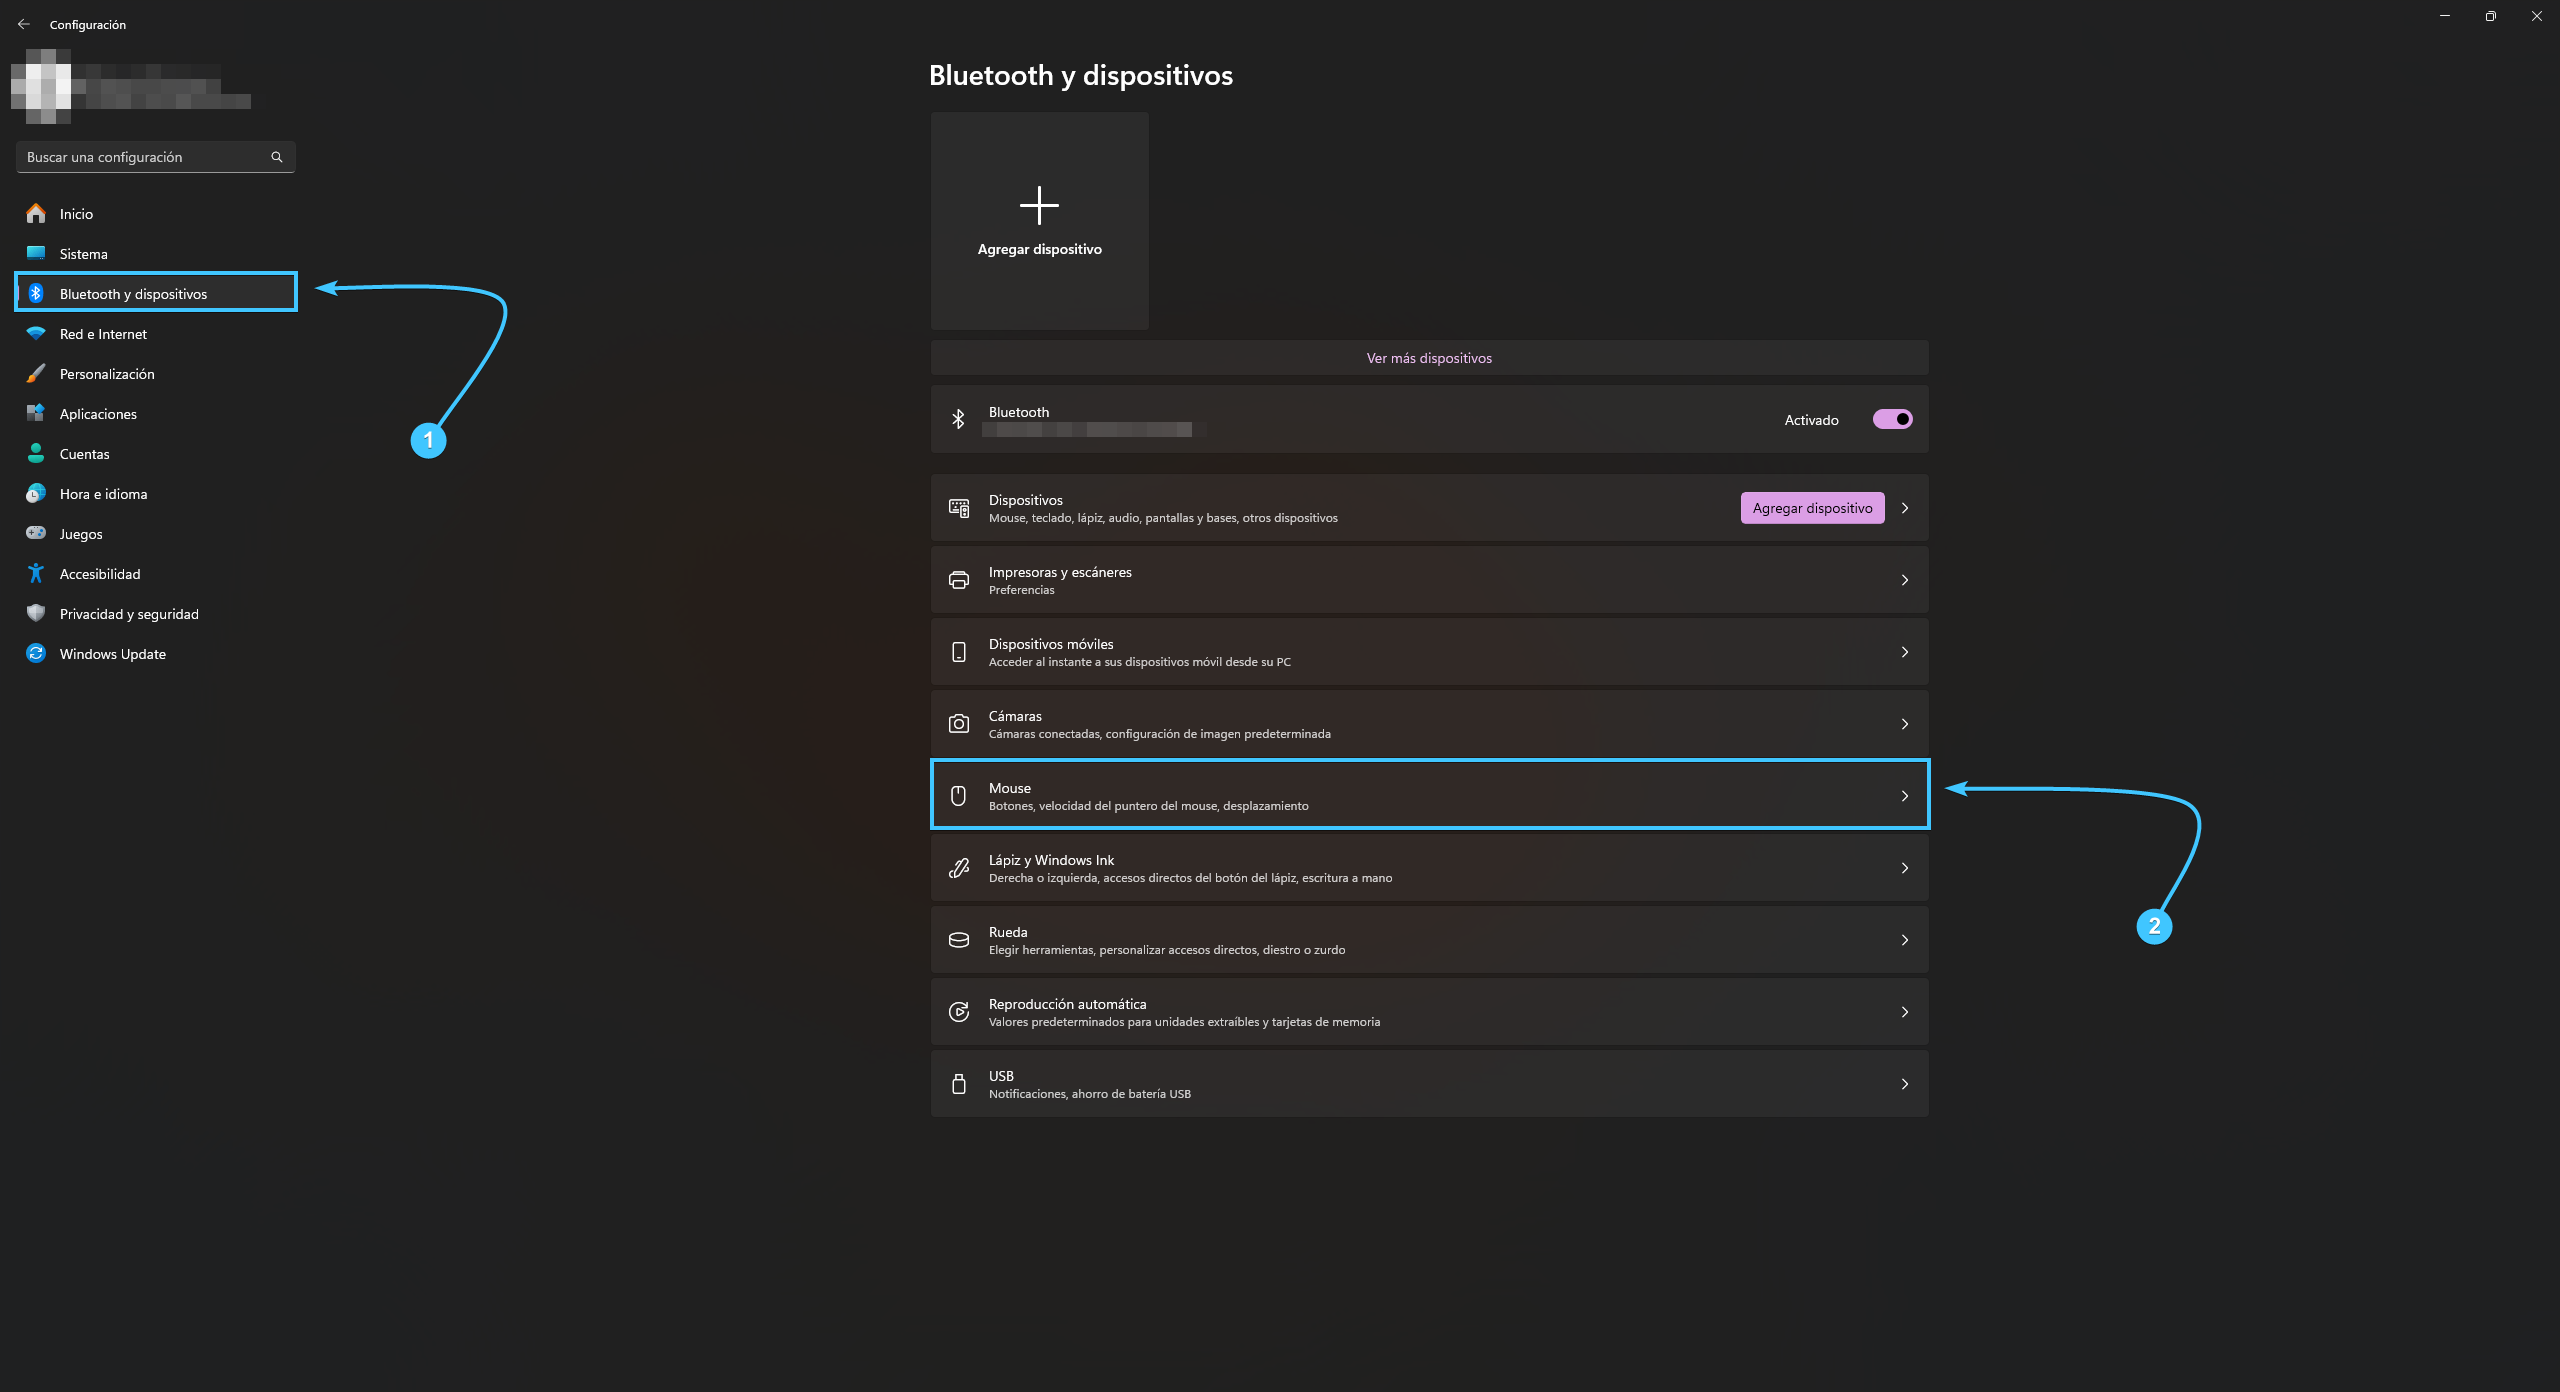Open Cuentas section
2560x1392 pixels.
coord(156,453)
